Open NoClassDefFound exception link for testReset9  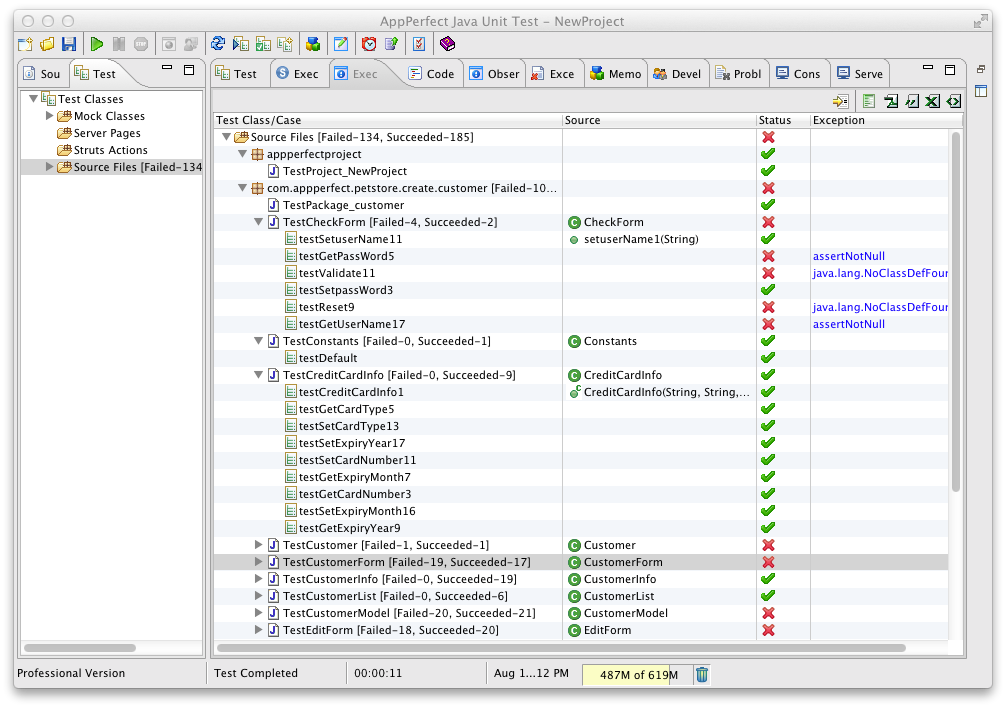pyautogui.click(x=880, y=307)
